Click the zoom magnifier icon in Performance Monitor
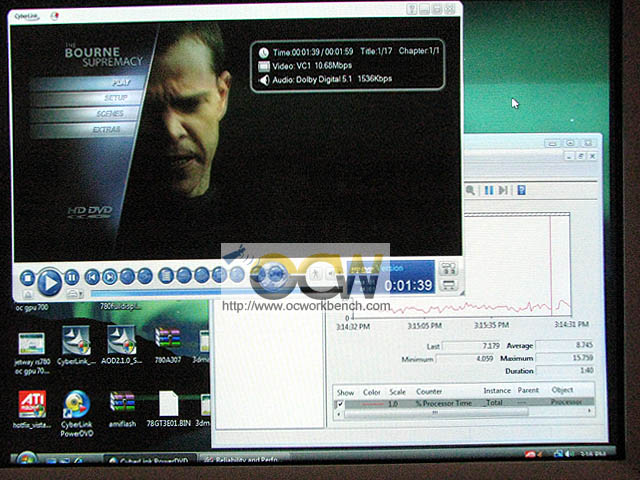The image size is (640, 480). coord(470,190)
